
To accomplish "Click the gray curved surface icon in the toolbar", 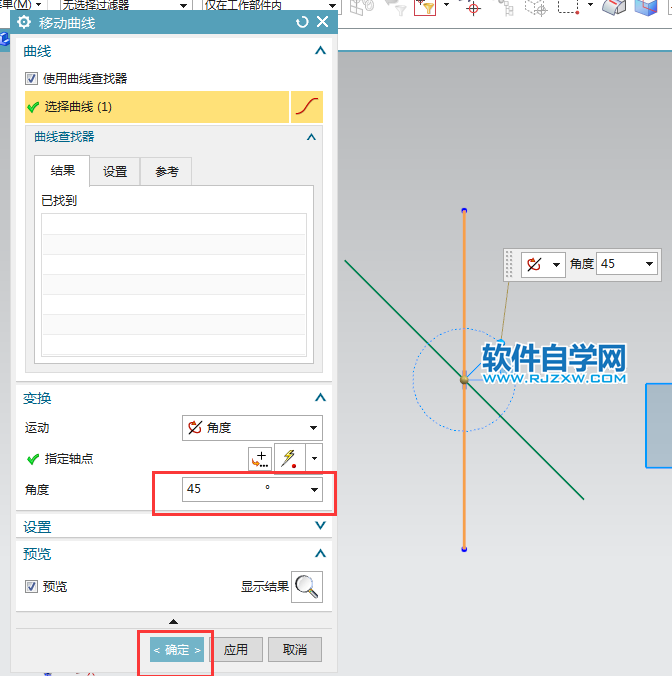I will tap(614, 7).
